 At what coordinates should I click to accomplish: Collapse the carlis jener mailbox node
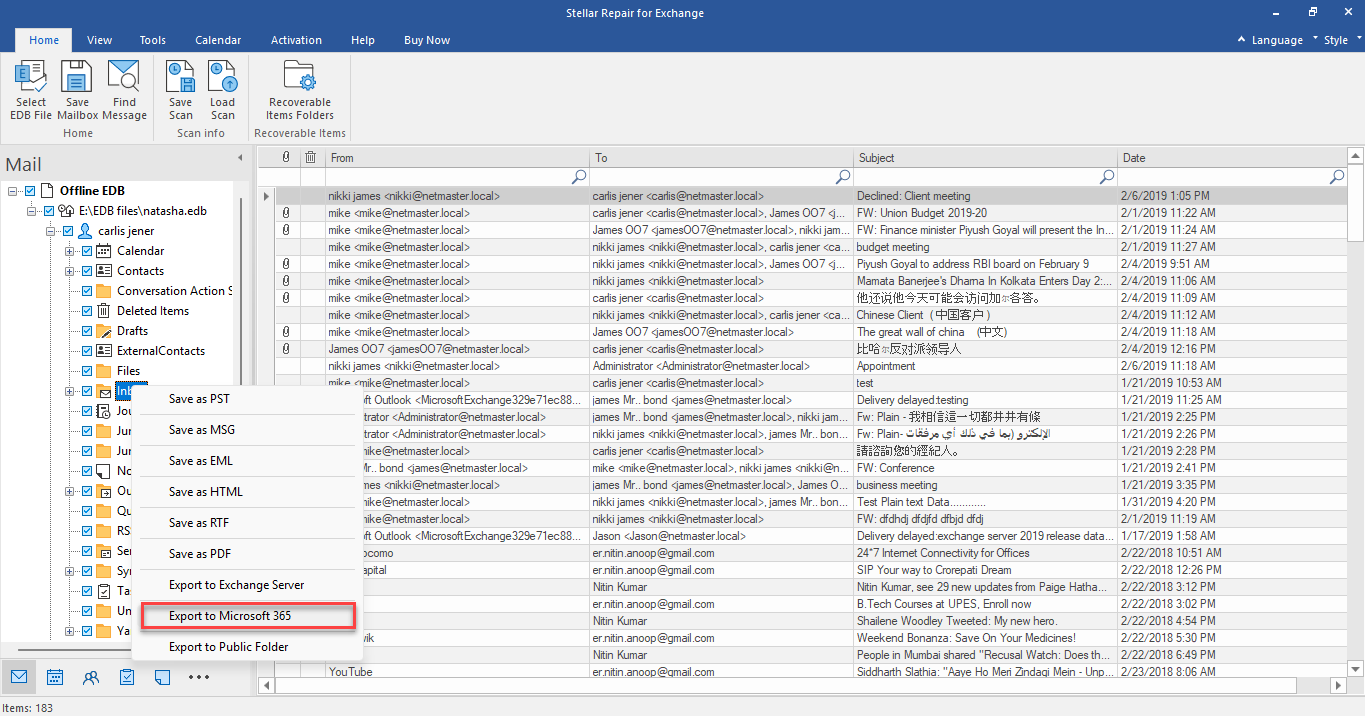coord(52,231)
